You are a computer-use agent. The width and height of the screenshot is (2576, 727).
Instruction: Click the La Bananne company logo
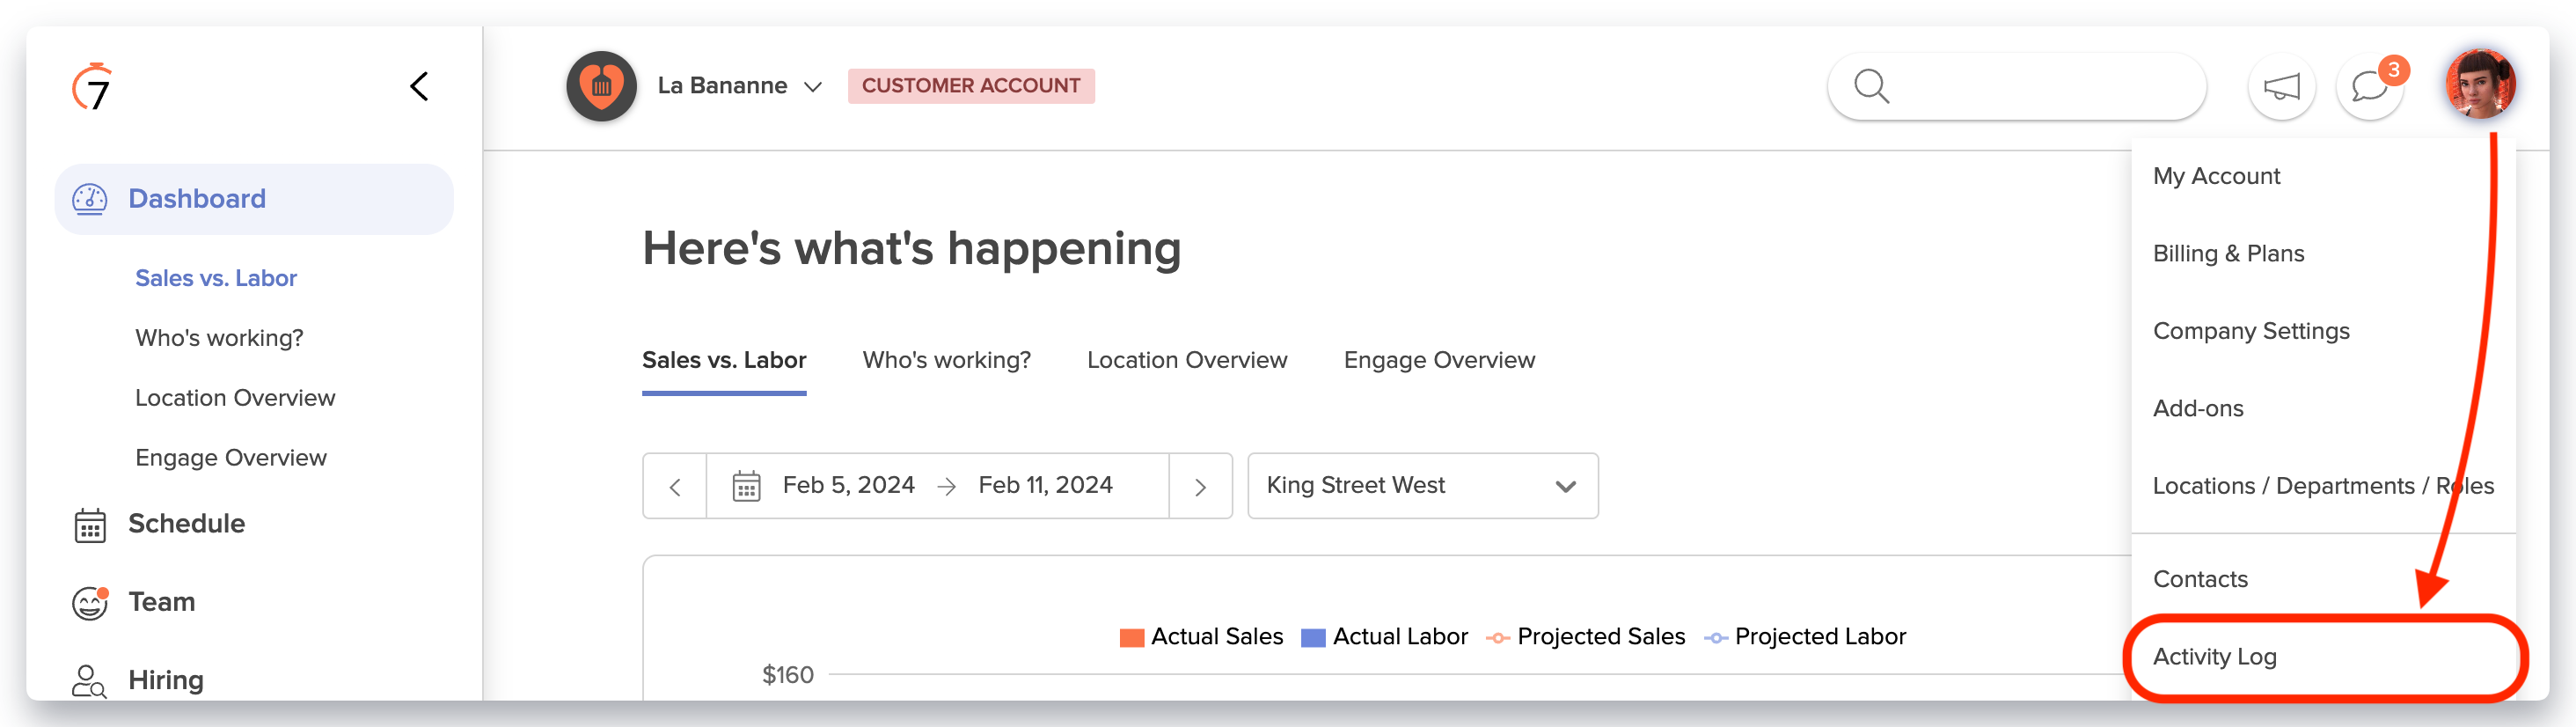point(601,87)
